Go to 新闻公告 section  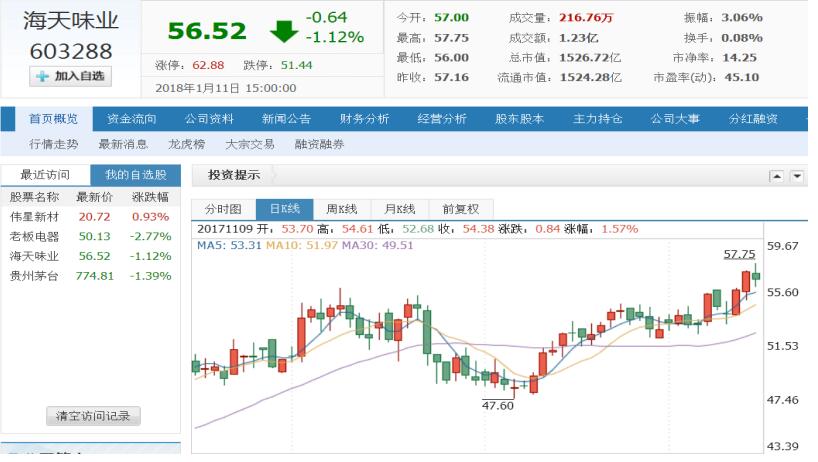click(x=286, y=119)
